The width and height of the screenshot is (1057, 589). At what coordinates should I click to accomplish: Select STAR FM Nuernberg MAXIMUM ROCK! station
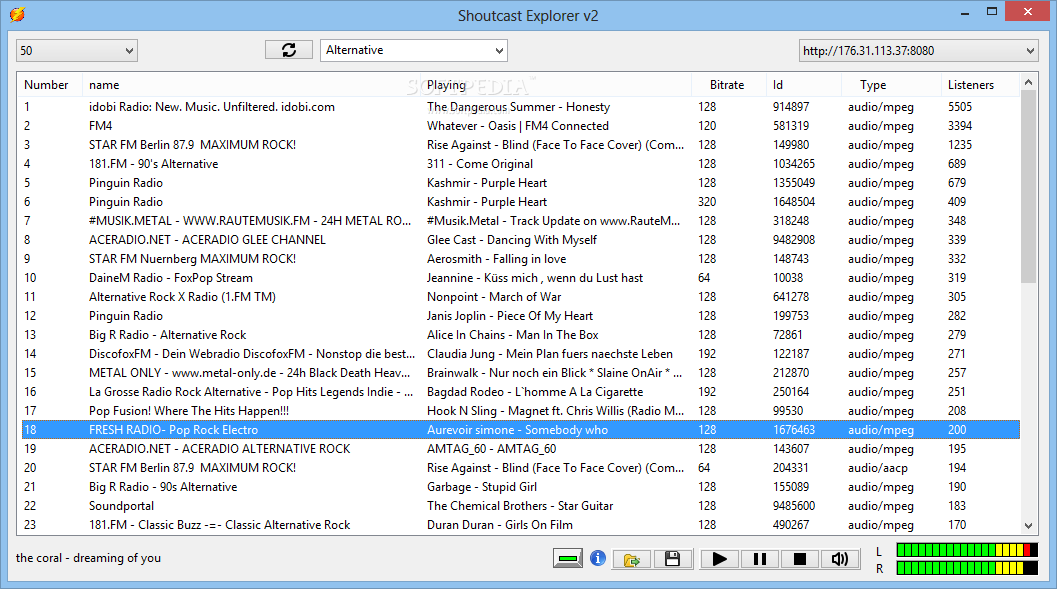point(520,259)
